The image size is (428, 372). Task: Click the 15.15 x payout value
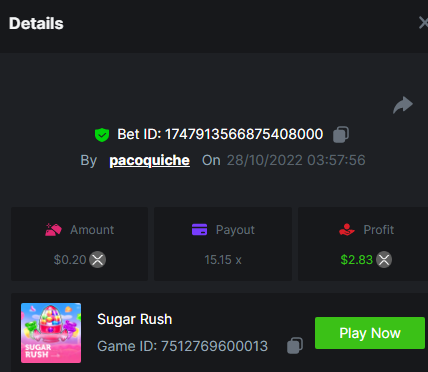coord(223,260)
